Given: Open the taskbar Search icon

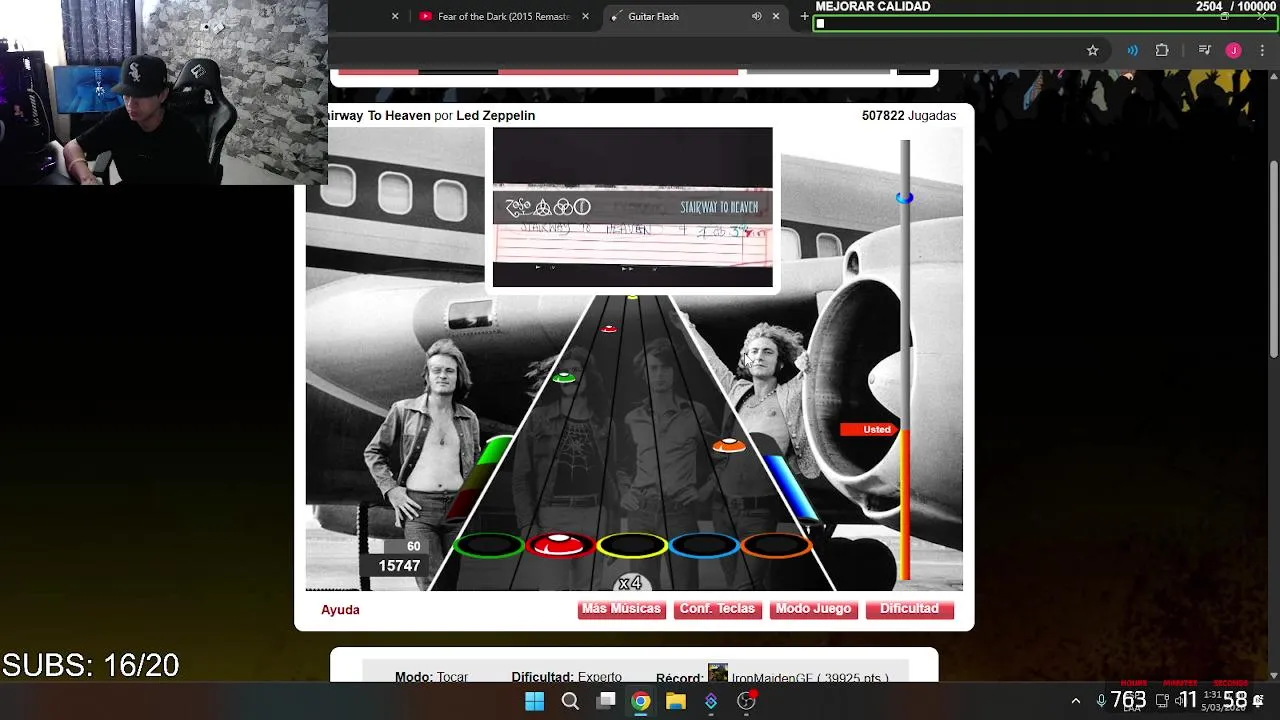Looking at the screenshot, I should 570,701.
